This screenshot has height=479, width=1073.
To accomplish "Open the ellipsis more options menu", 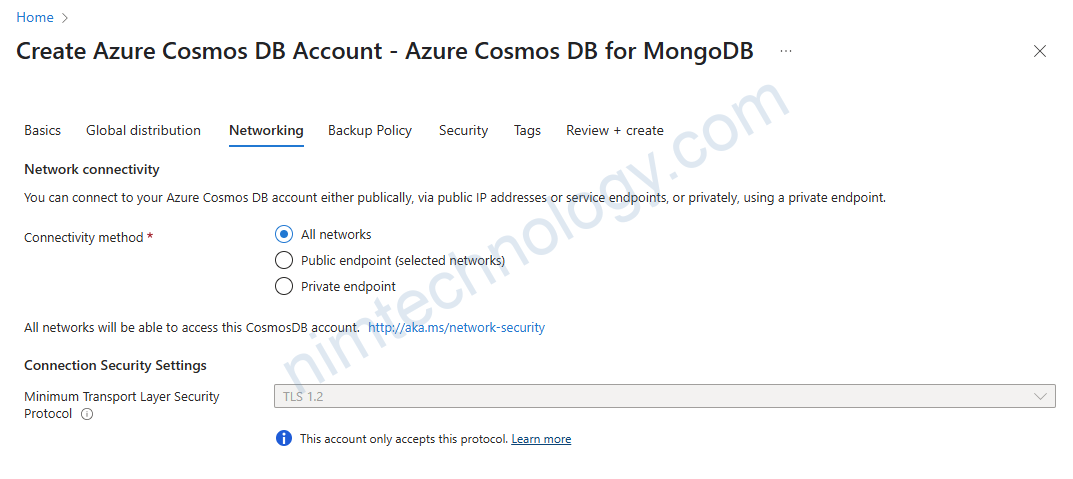I will (786, 50).
